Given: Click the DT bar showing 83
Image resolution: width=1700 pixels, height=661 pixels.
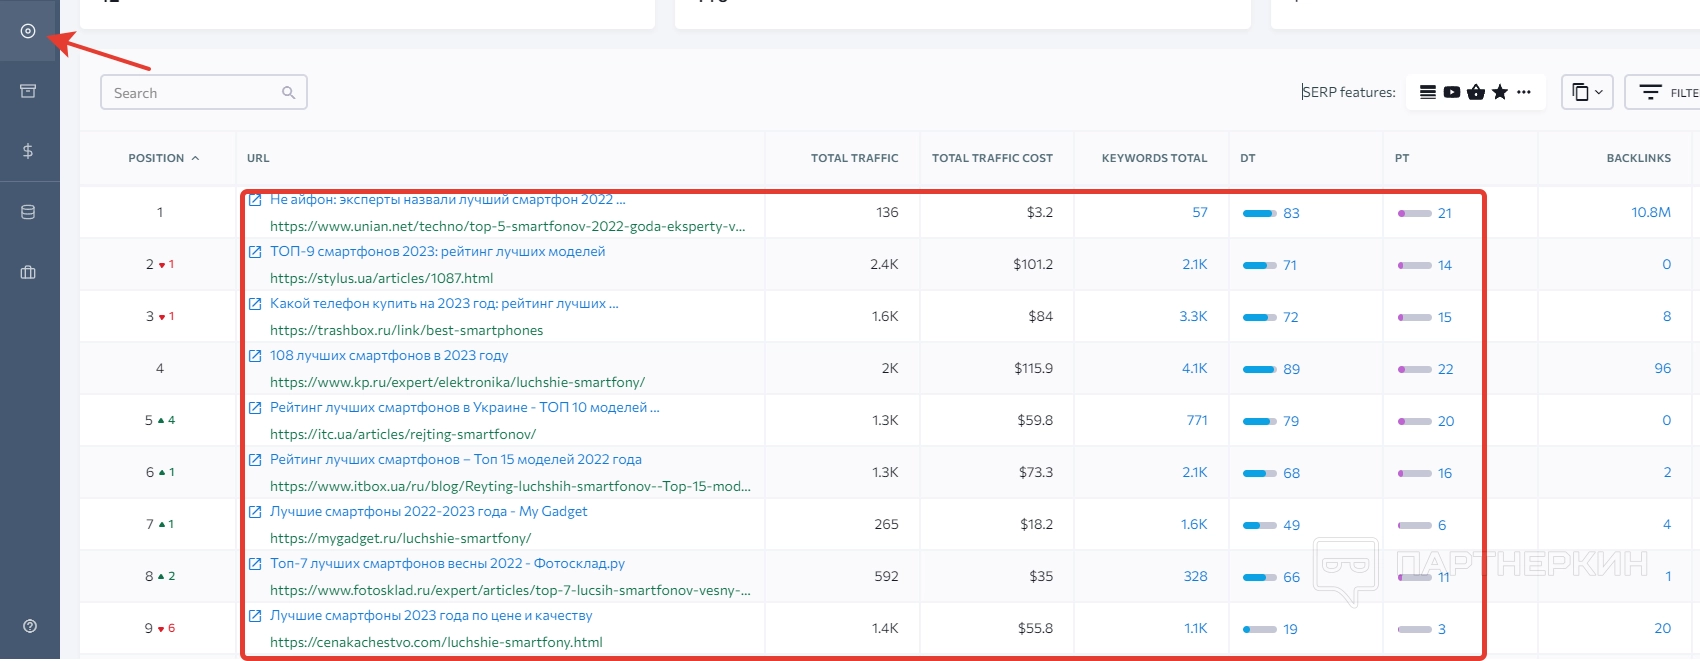Looking at the screenshot, I should point(1260,213).
